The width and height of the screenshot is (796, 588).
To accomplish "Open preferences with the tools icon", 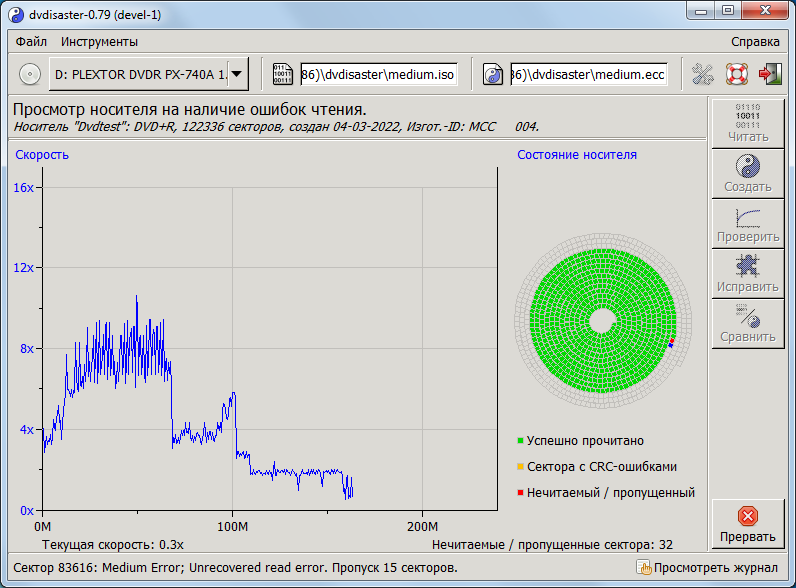I will click(703, 74).
